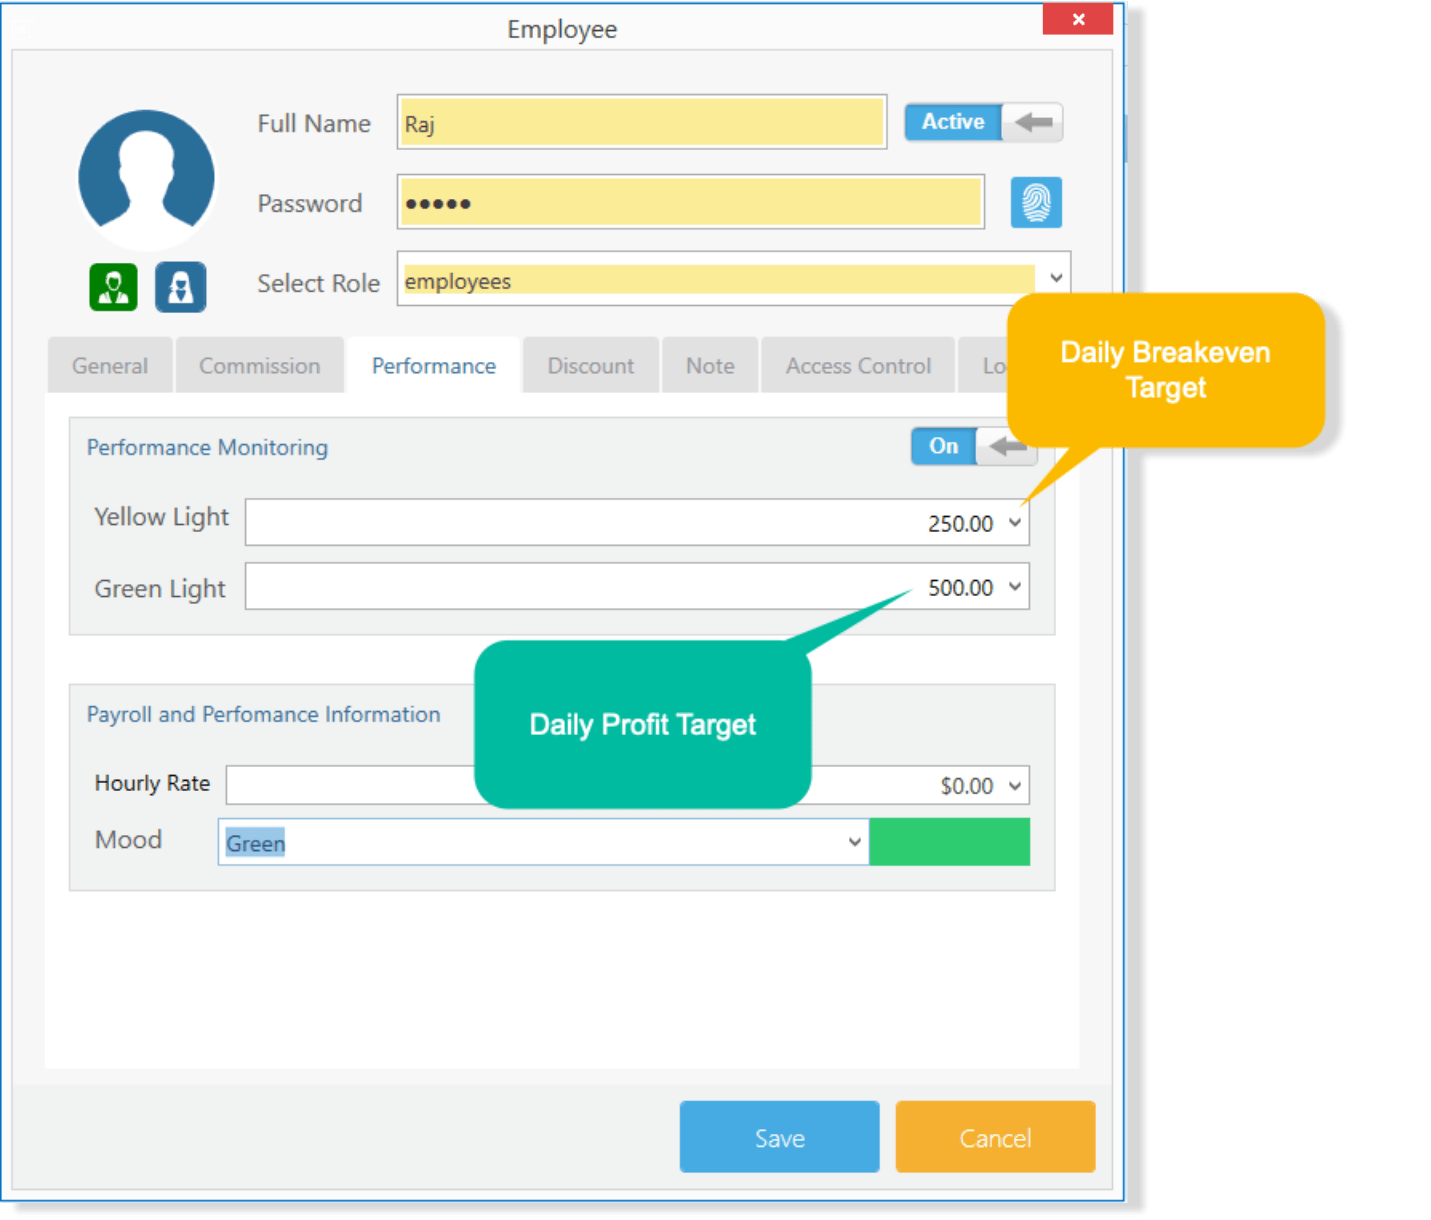Click the Full Name input field

(640, 122)
